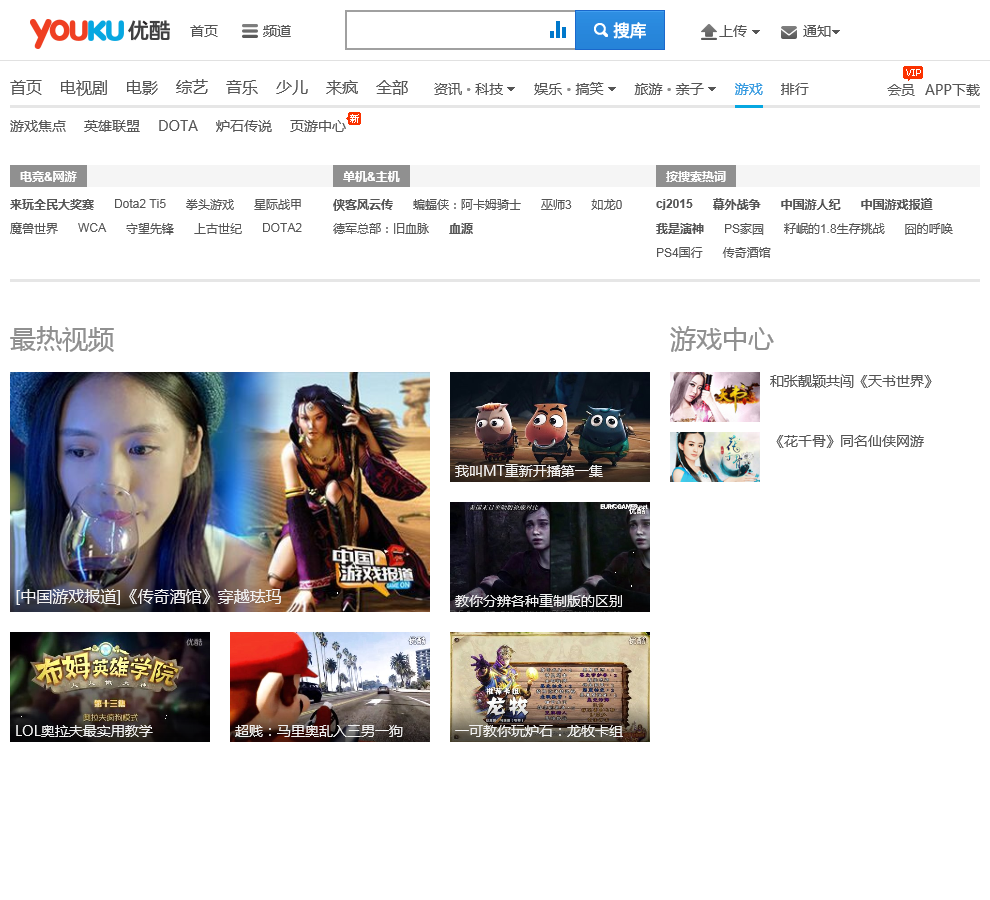The width and height of the screenshot is (990, 900).
Task: Click the 中国游人纪 link
Action: (x=811, y=205)
